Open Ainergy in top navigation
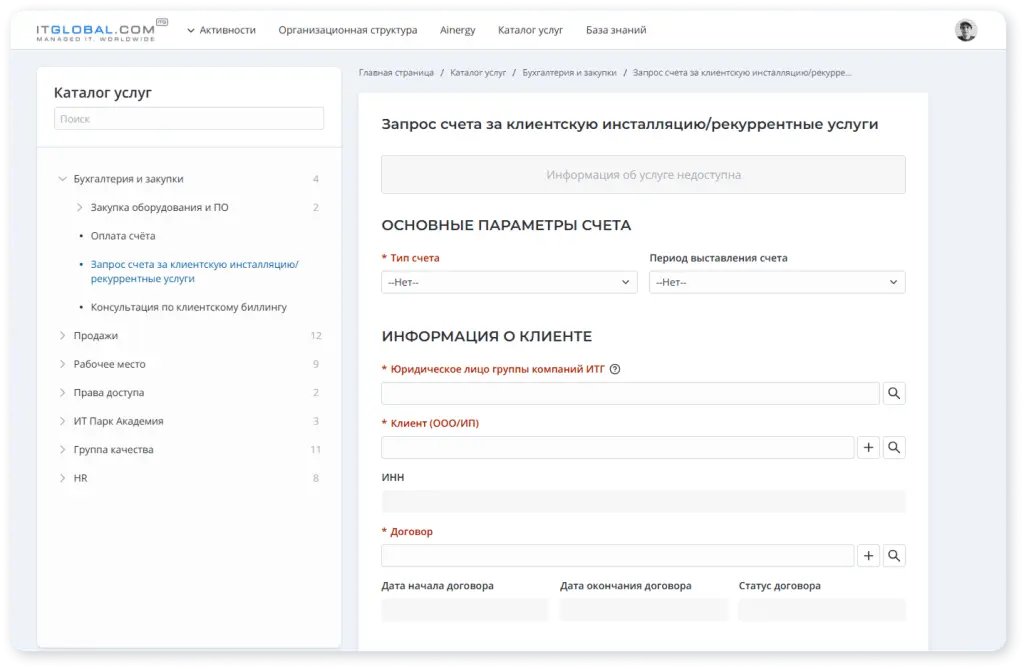 pyautogui.click(x=457, y=30)
